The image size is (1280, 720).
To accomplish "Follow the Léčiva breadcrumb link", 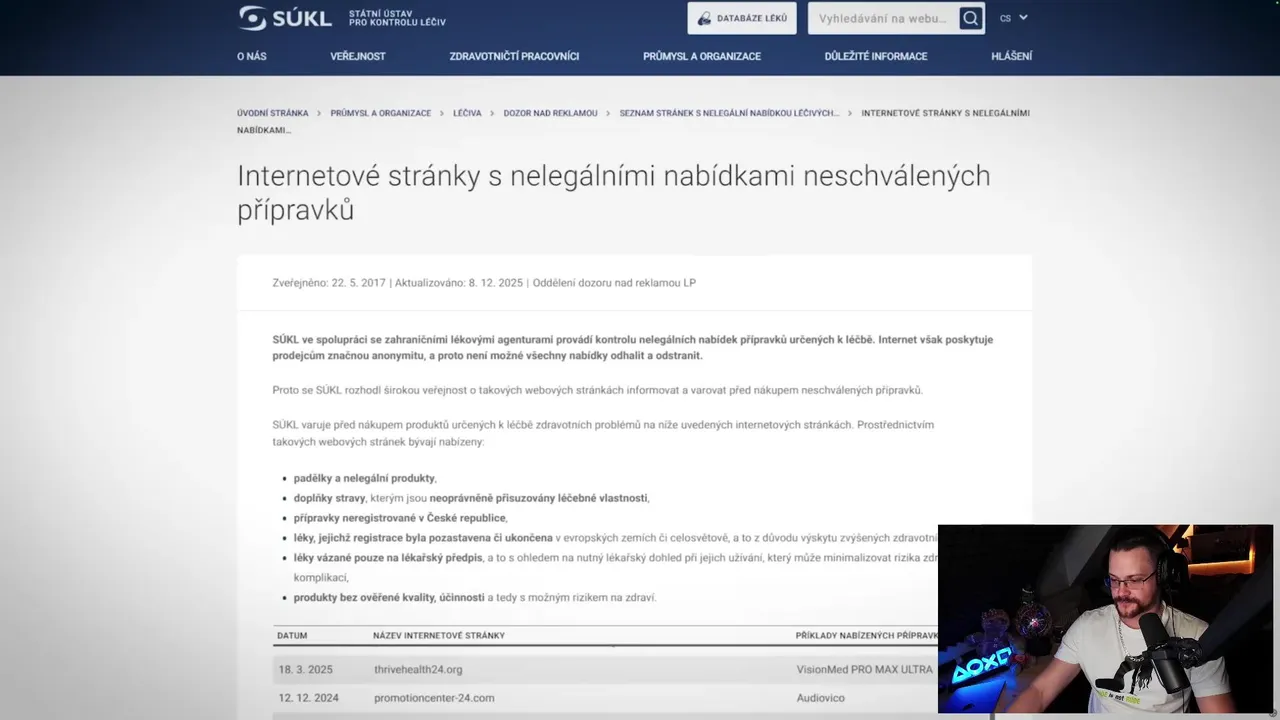I will pyautogui.click(x=467, y=113).
